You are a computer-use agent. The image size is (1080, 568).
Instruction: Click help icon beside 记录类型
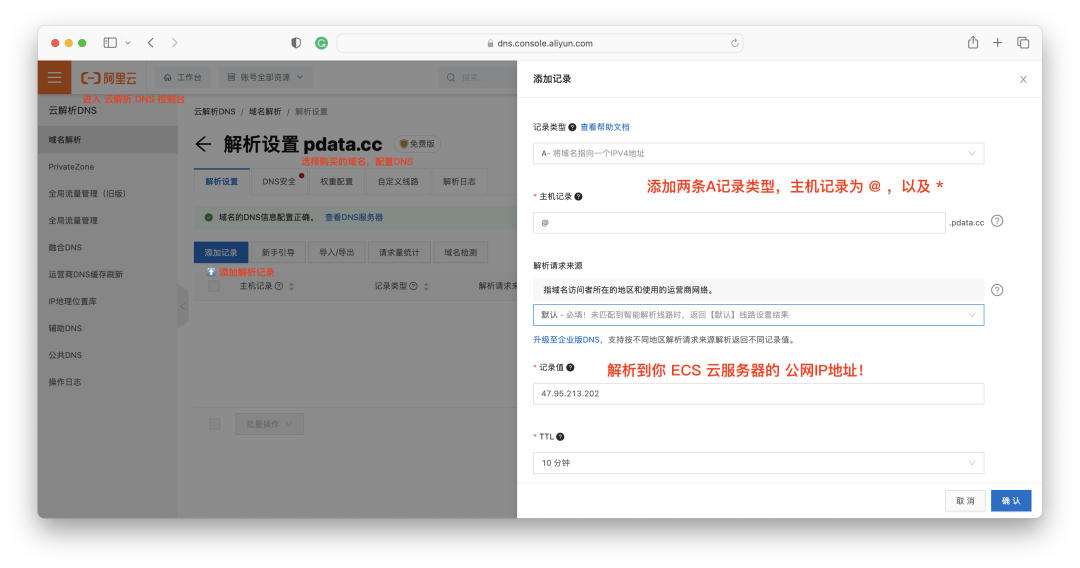tap(572, 127)
